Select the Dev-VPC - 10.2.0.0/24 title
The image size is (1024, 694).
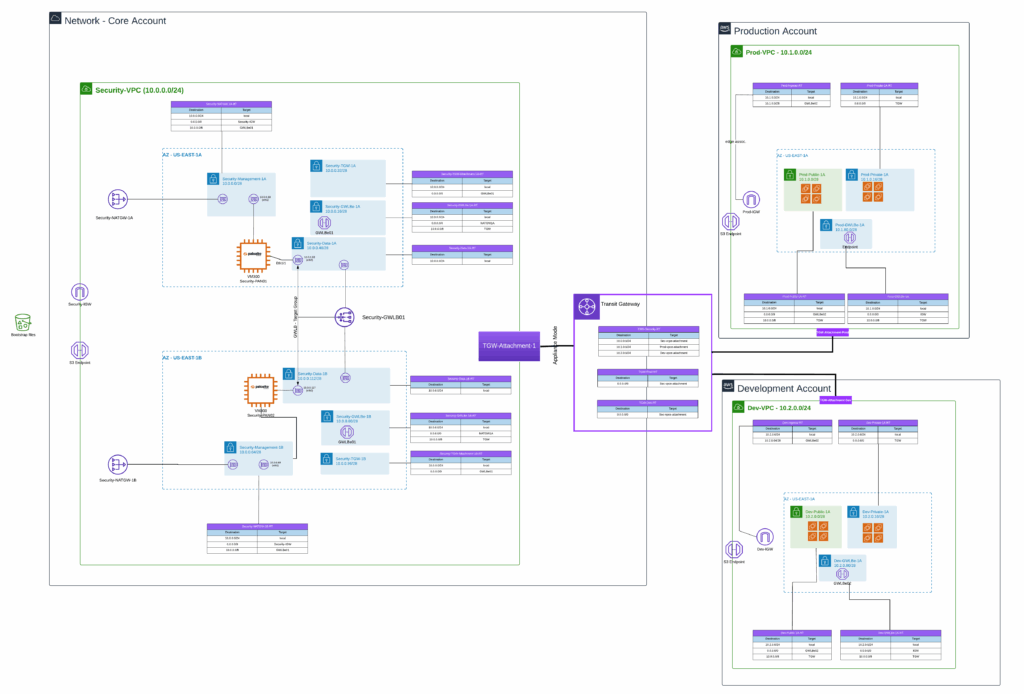(780, 407)
